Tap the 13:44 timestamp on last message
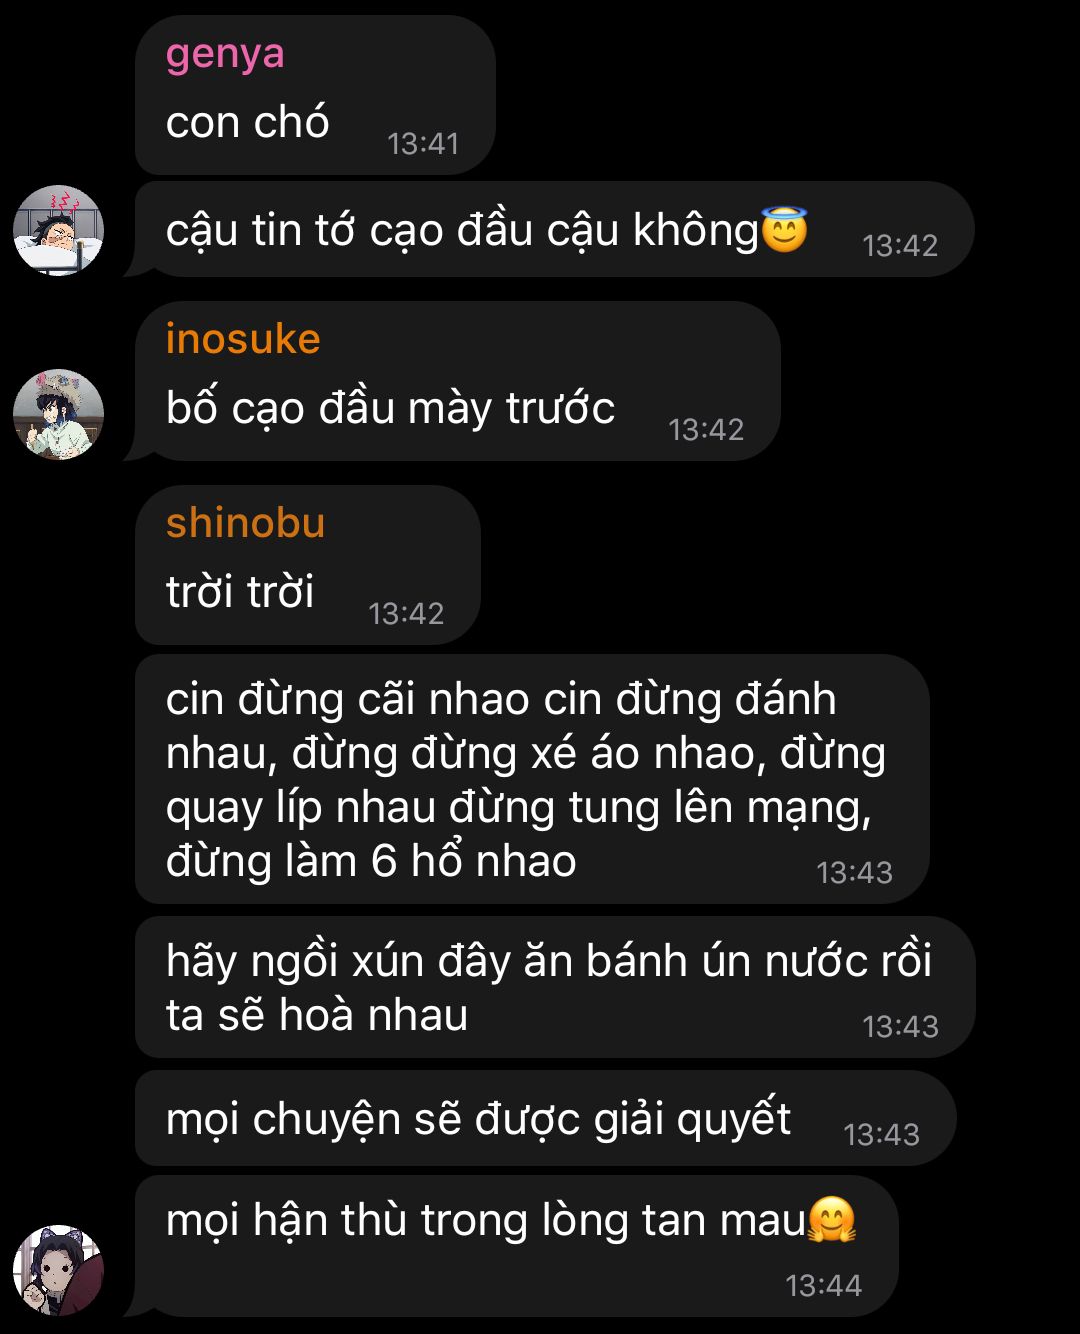Screen dimensions: 1080x1334 click(824, 1285)
